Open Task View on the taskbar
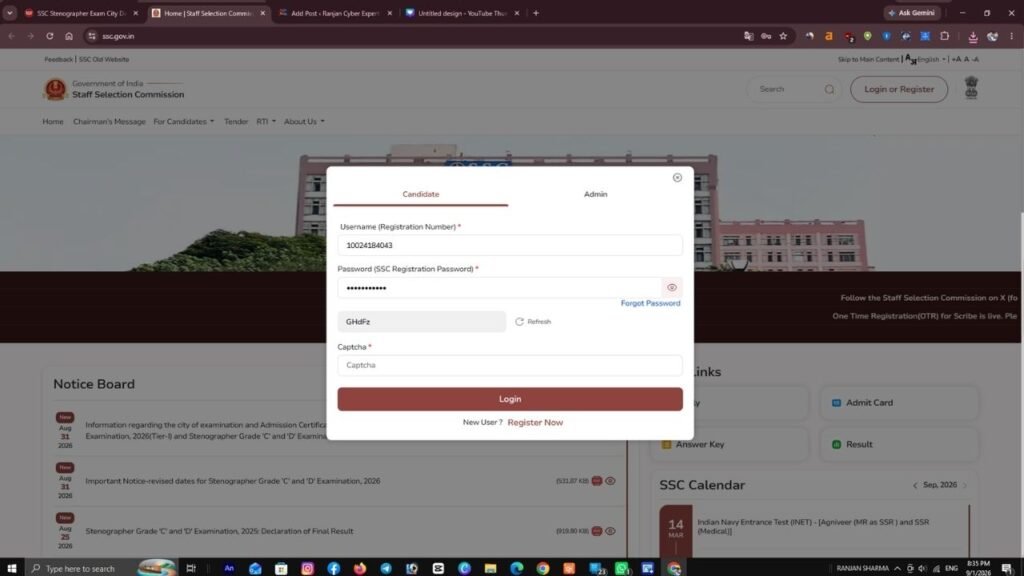Image resolution: width=1024 pixels, height=576 pixels. tap(191, 568)
